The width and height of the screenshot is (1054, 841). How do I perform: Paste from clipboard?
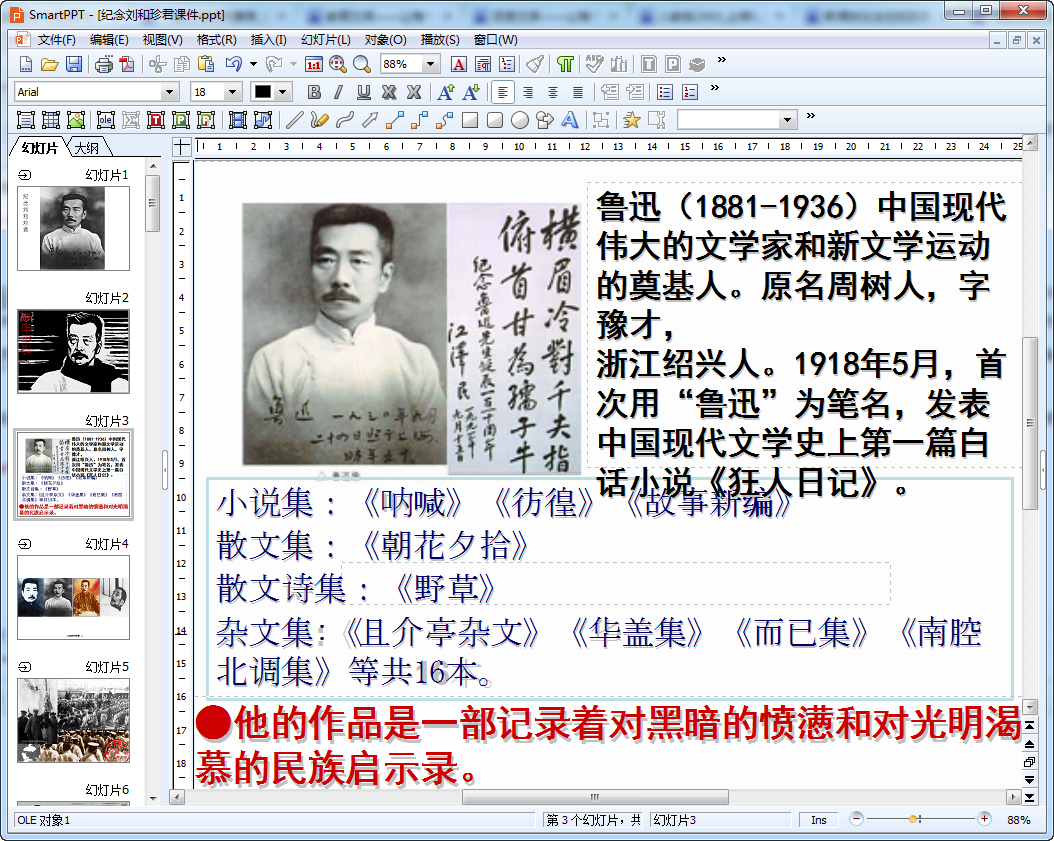click(206, 65)
